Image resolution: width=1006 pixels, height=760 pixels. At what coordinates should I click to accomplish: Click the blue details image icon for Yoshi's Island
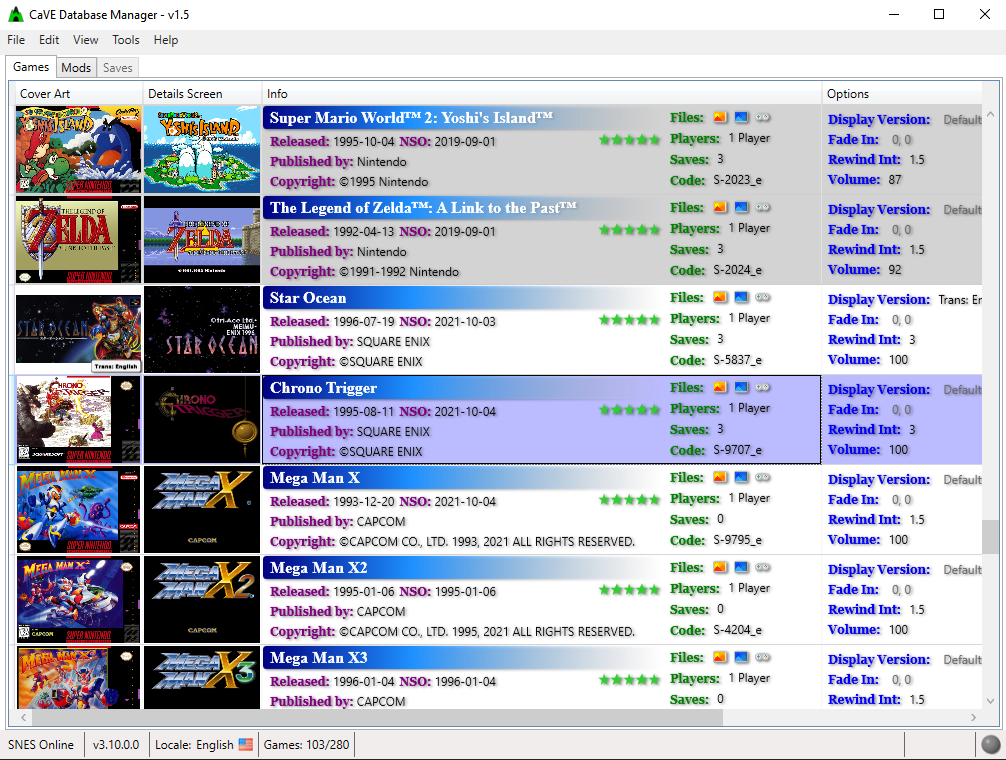[741, 117]
